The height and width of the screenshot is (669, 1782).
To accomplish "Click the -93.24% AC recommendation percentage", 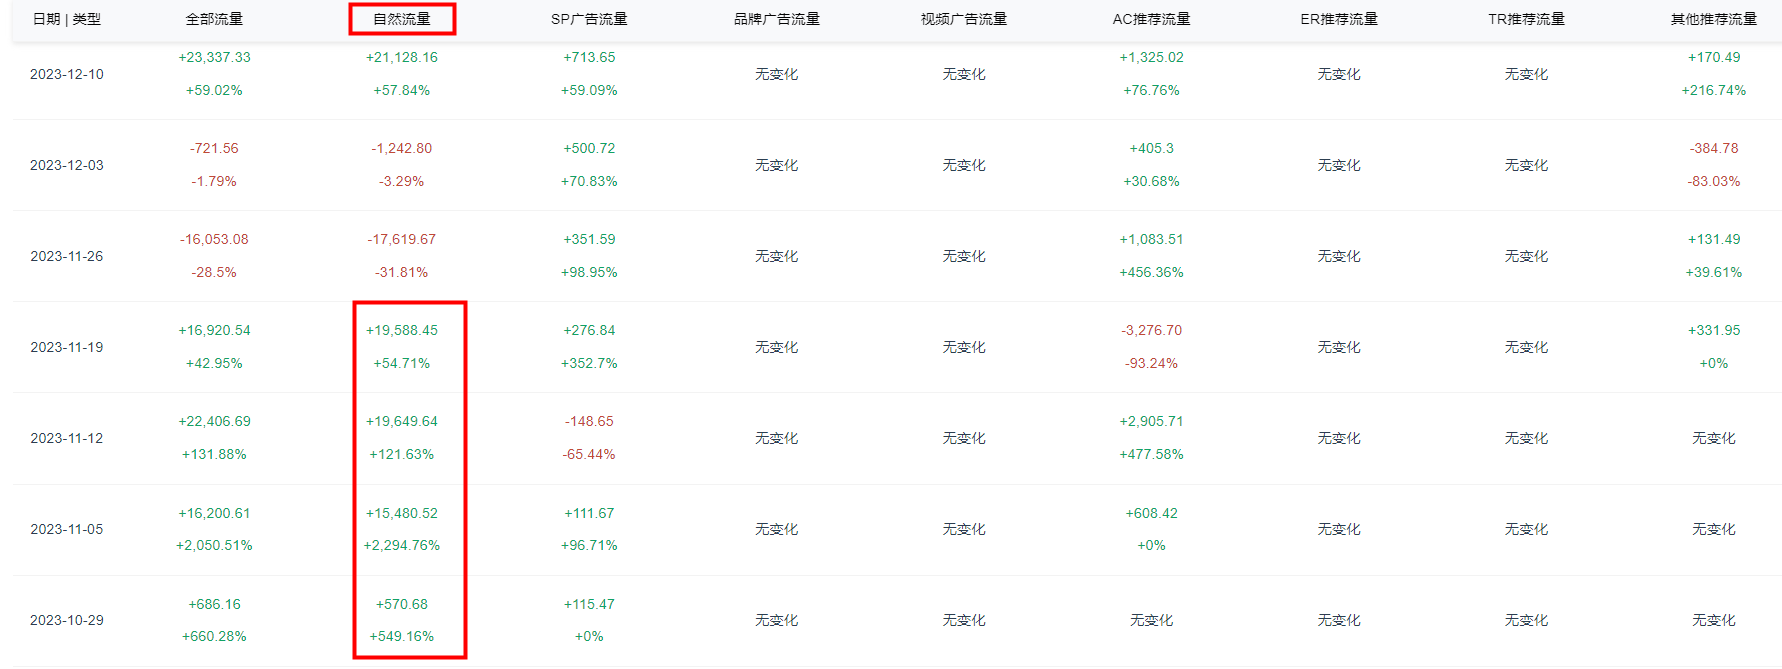I will click(1152, 363).
